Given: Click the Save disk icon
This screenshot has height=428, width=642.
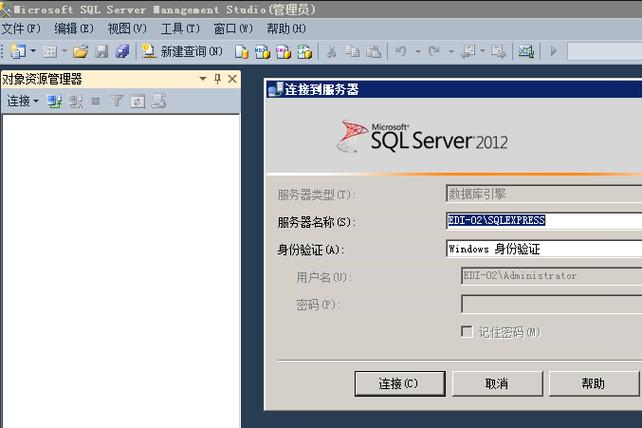Looking at the screenshot, I should [x=102, y=52].
